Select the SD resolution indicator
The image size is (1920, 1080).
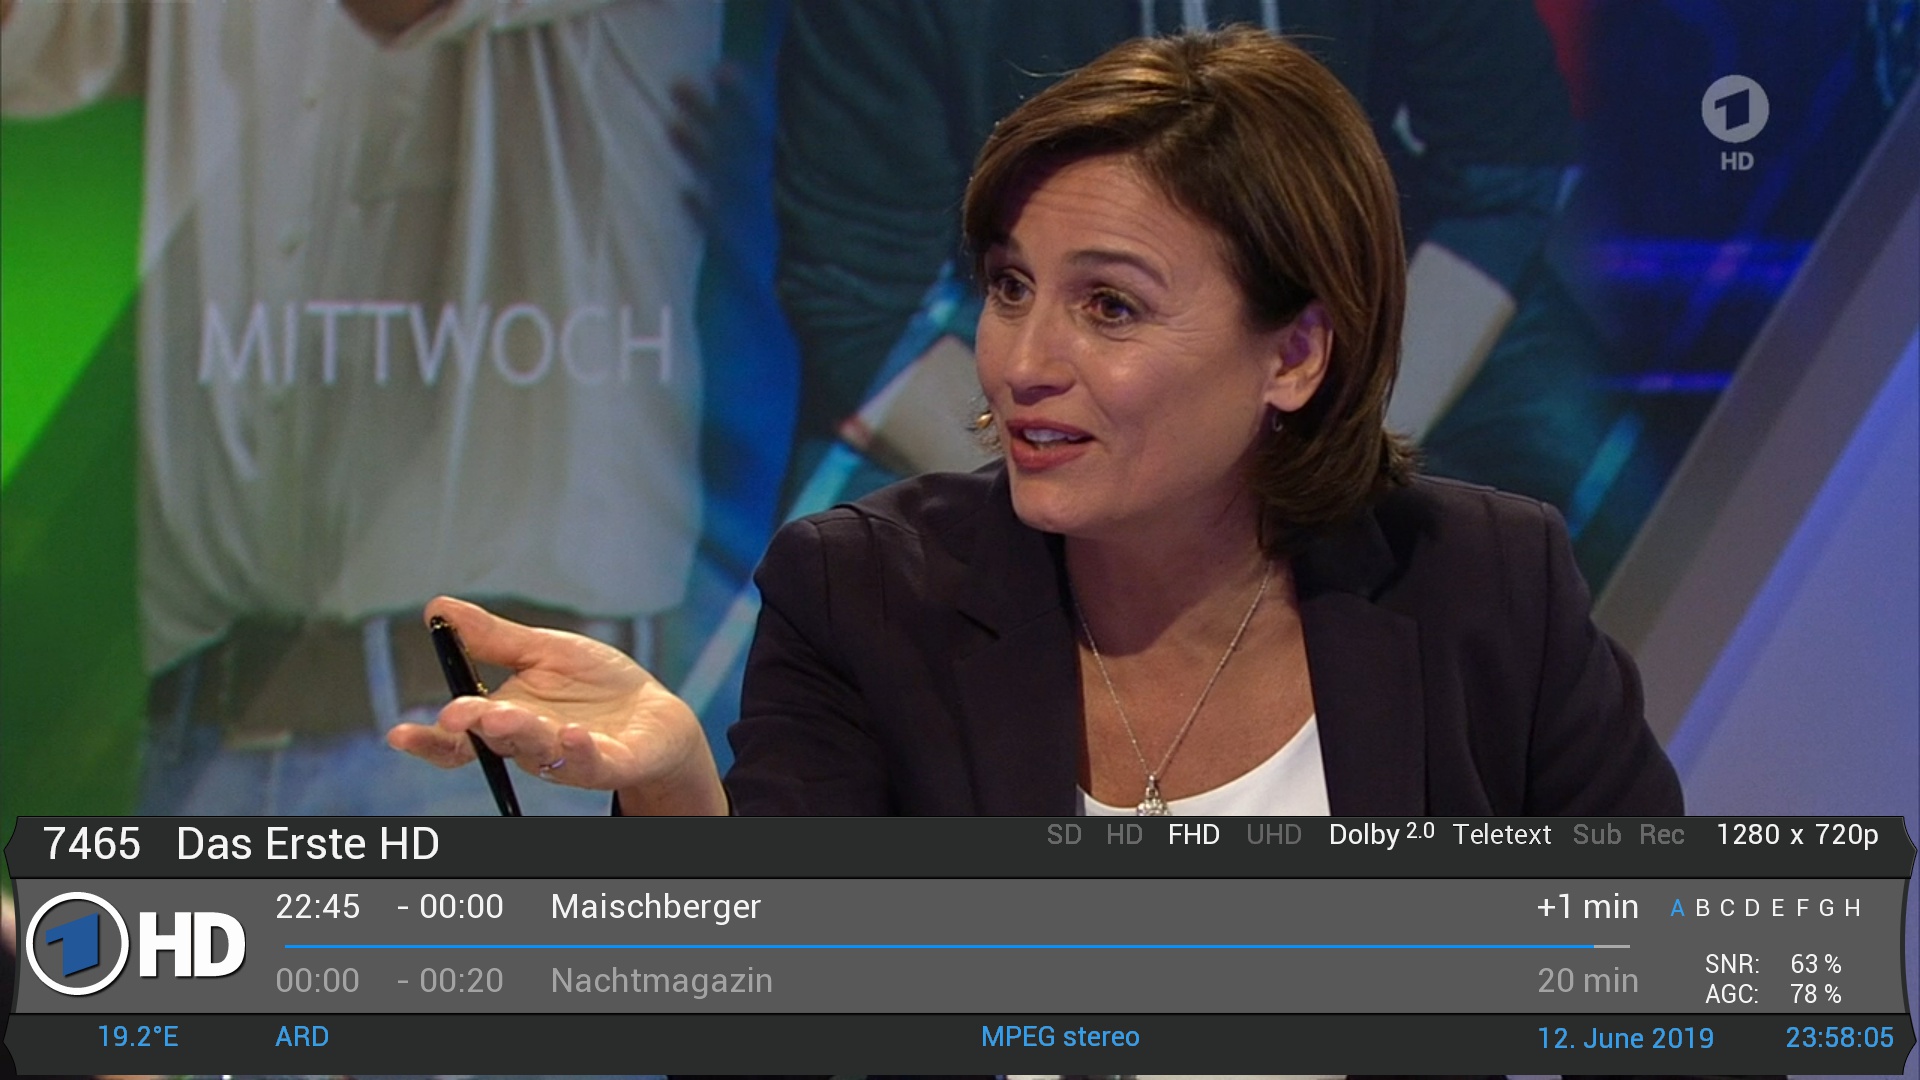(x=1064, y=835)
